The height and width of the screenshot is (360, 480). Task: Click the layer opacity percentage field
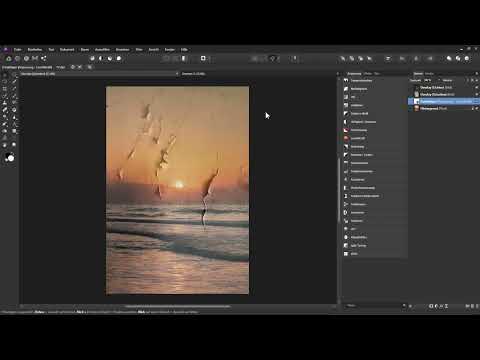click(429, 80)
